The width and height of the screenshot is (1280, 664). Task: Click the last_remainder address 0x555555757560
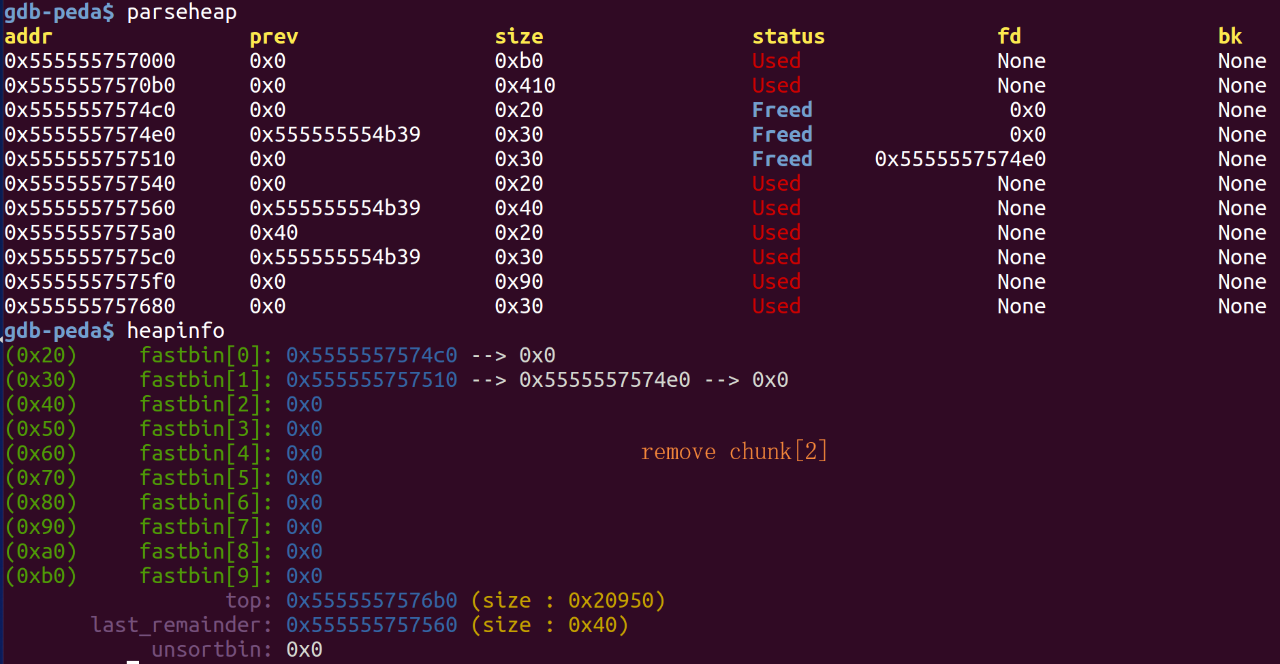click(372, 625)
